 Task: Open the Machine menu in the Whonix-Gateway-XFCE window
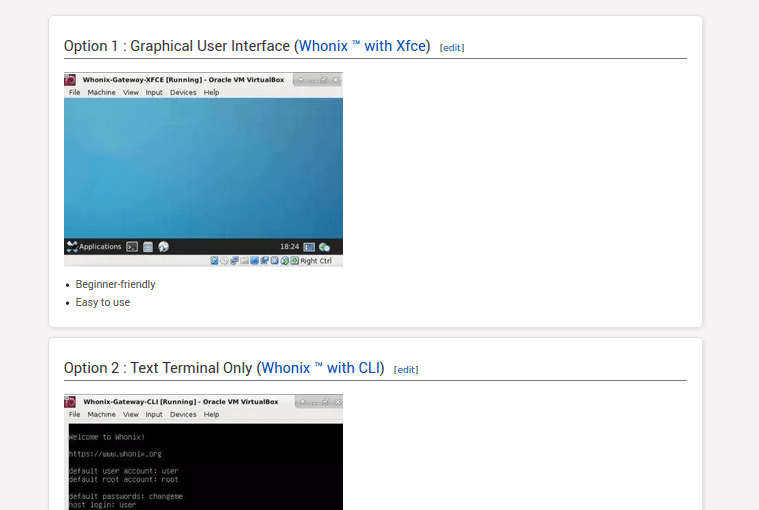pos(102,92)
